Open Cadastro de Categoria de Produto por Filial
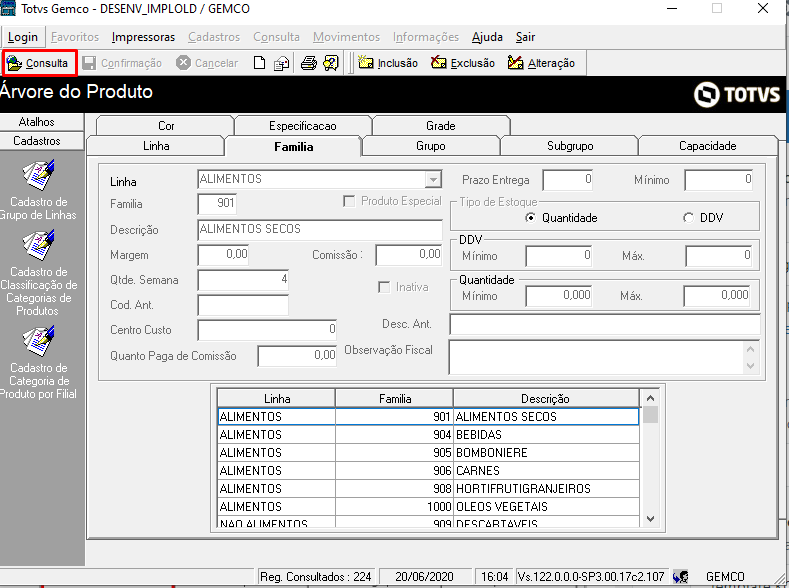The width and height of the screenshot is (789, 588). coord(38,363)
